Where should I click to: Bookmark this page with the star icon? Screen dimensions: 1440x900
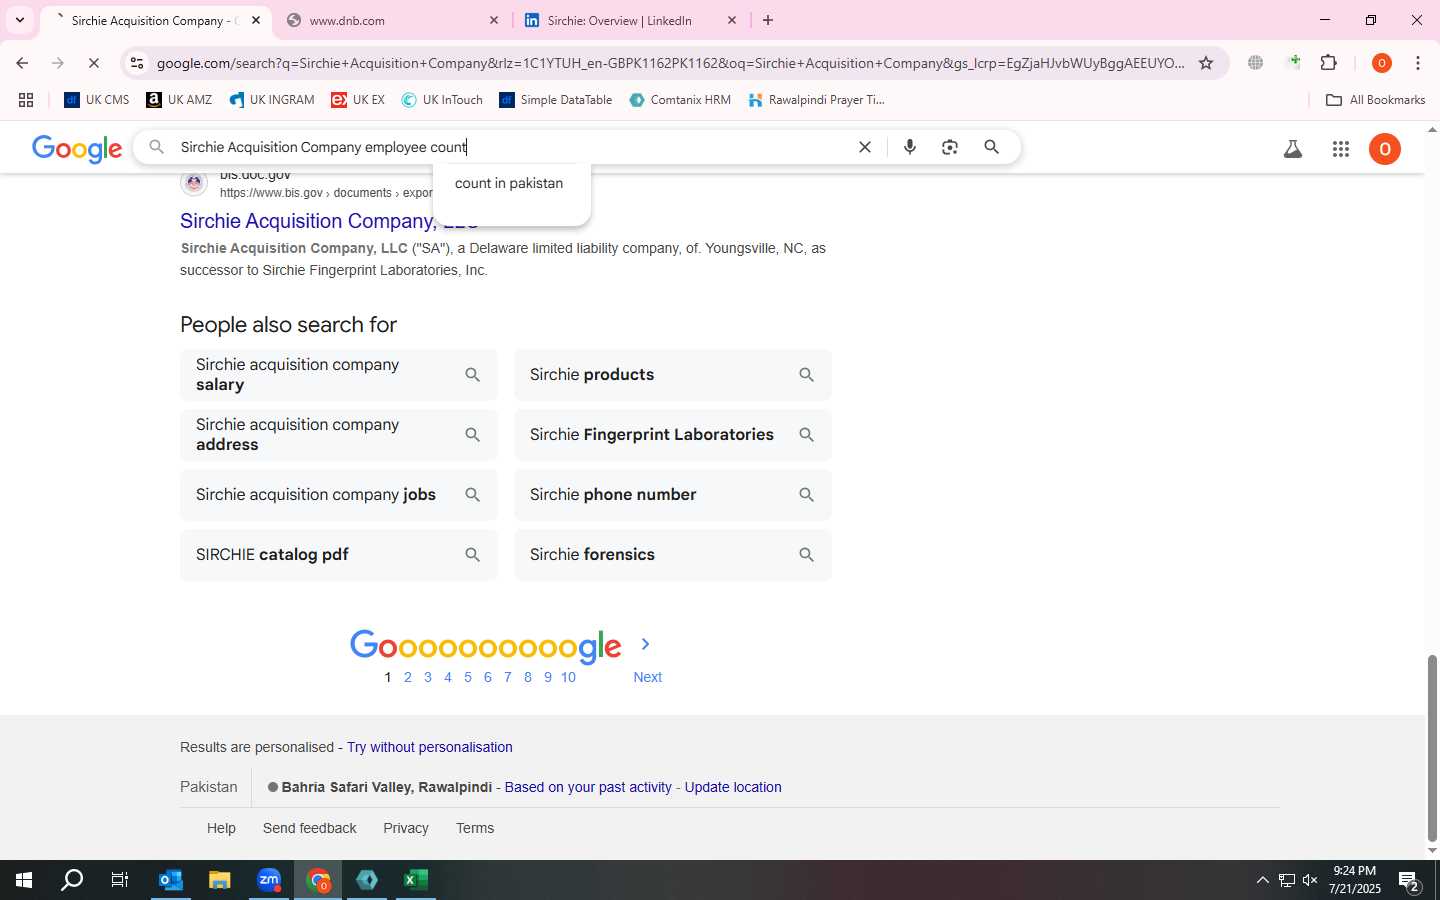pos(1206,63)
